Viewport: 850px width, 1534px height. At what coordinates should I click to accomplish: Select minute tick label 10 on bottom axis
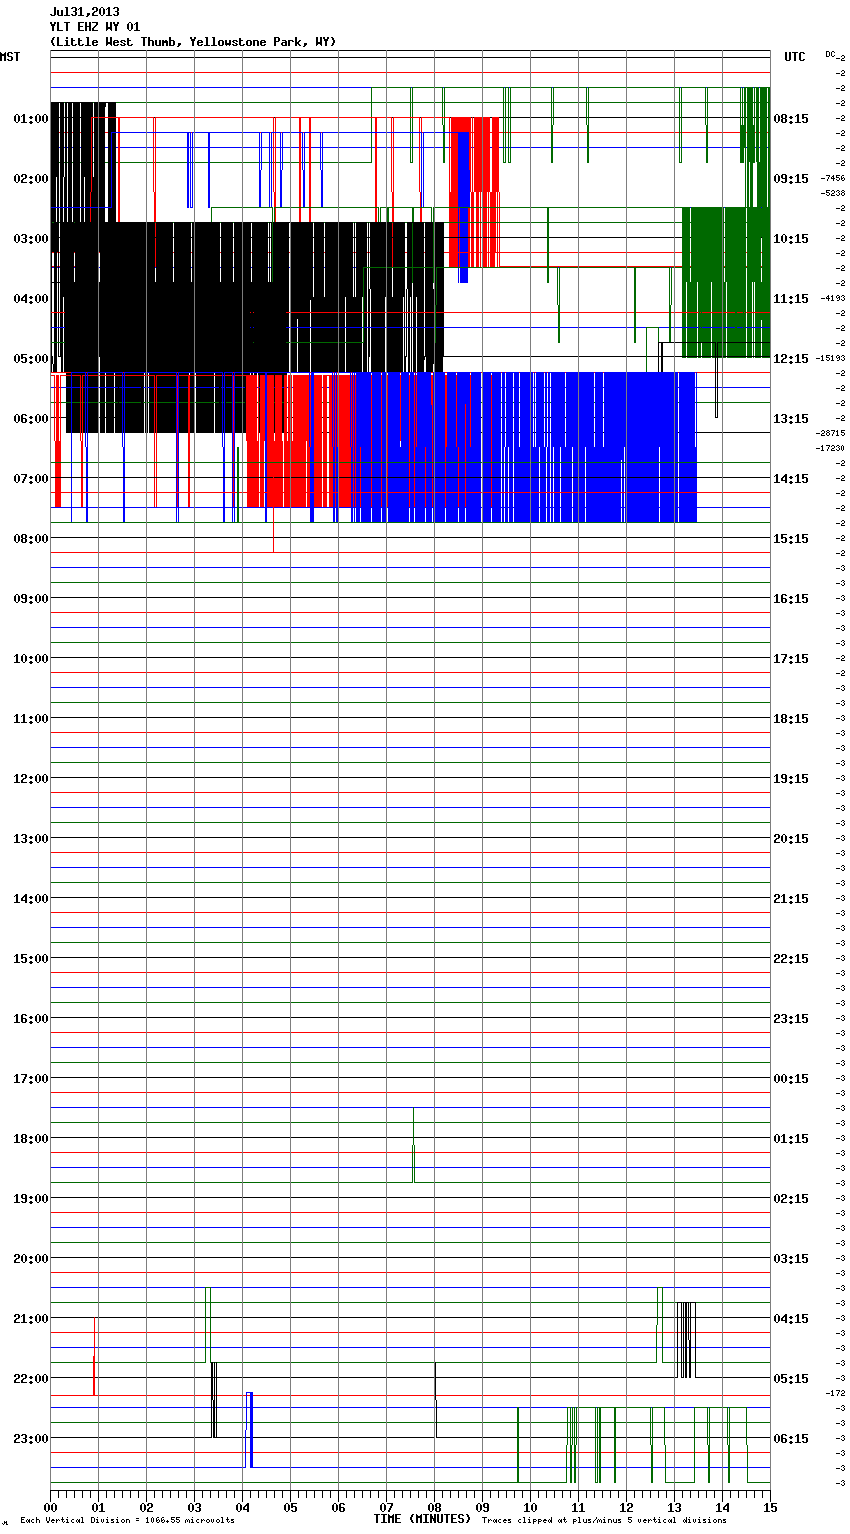[x=530, y=1508]
